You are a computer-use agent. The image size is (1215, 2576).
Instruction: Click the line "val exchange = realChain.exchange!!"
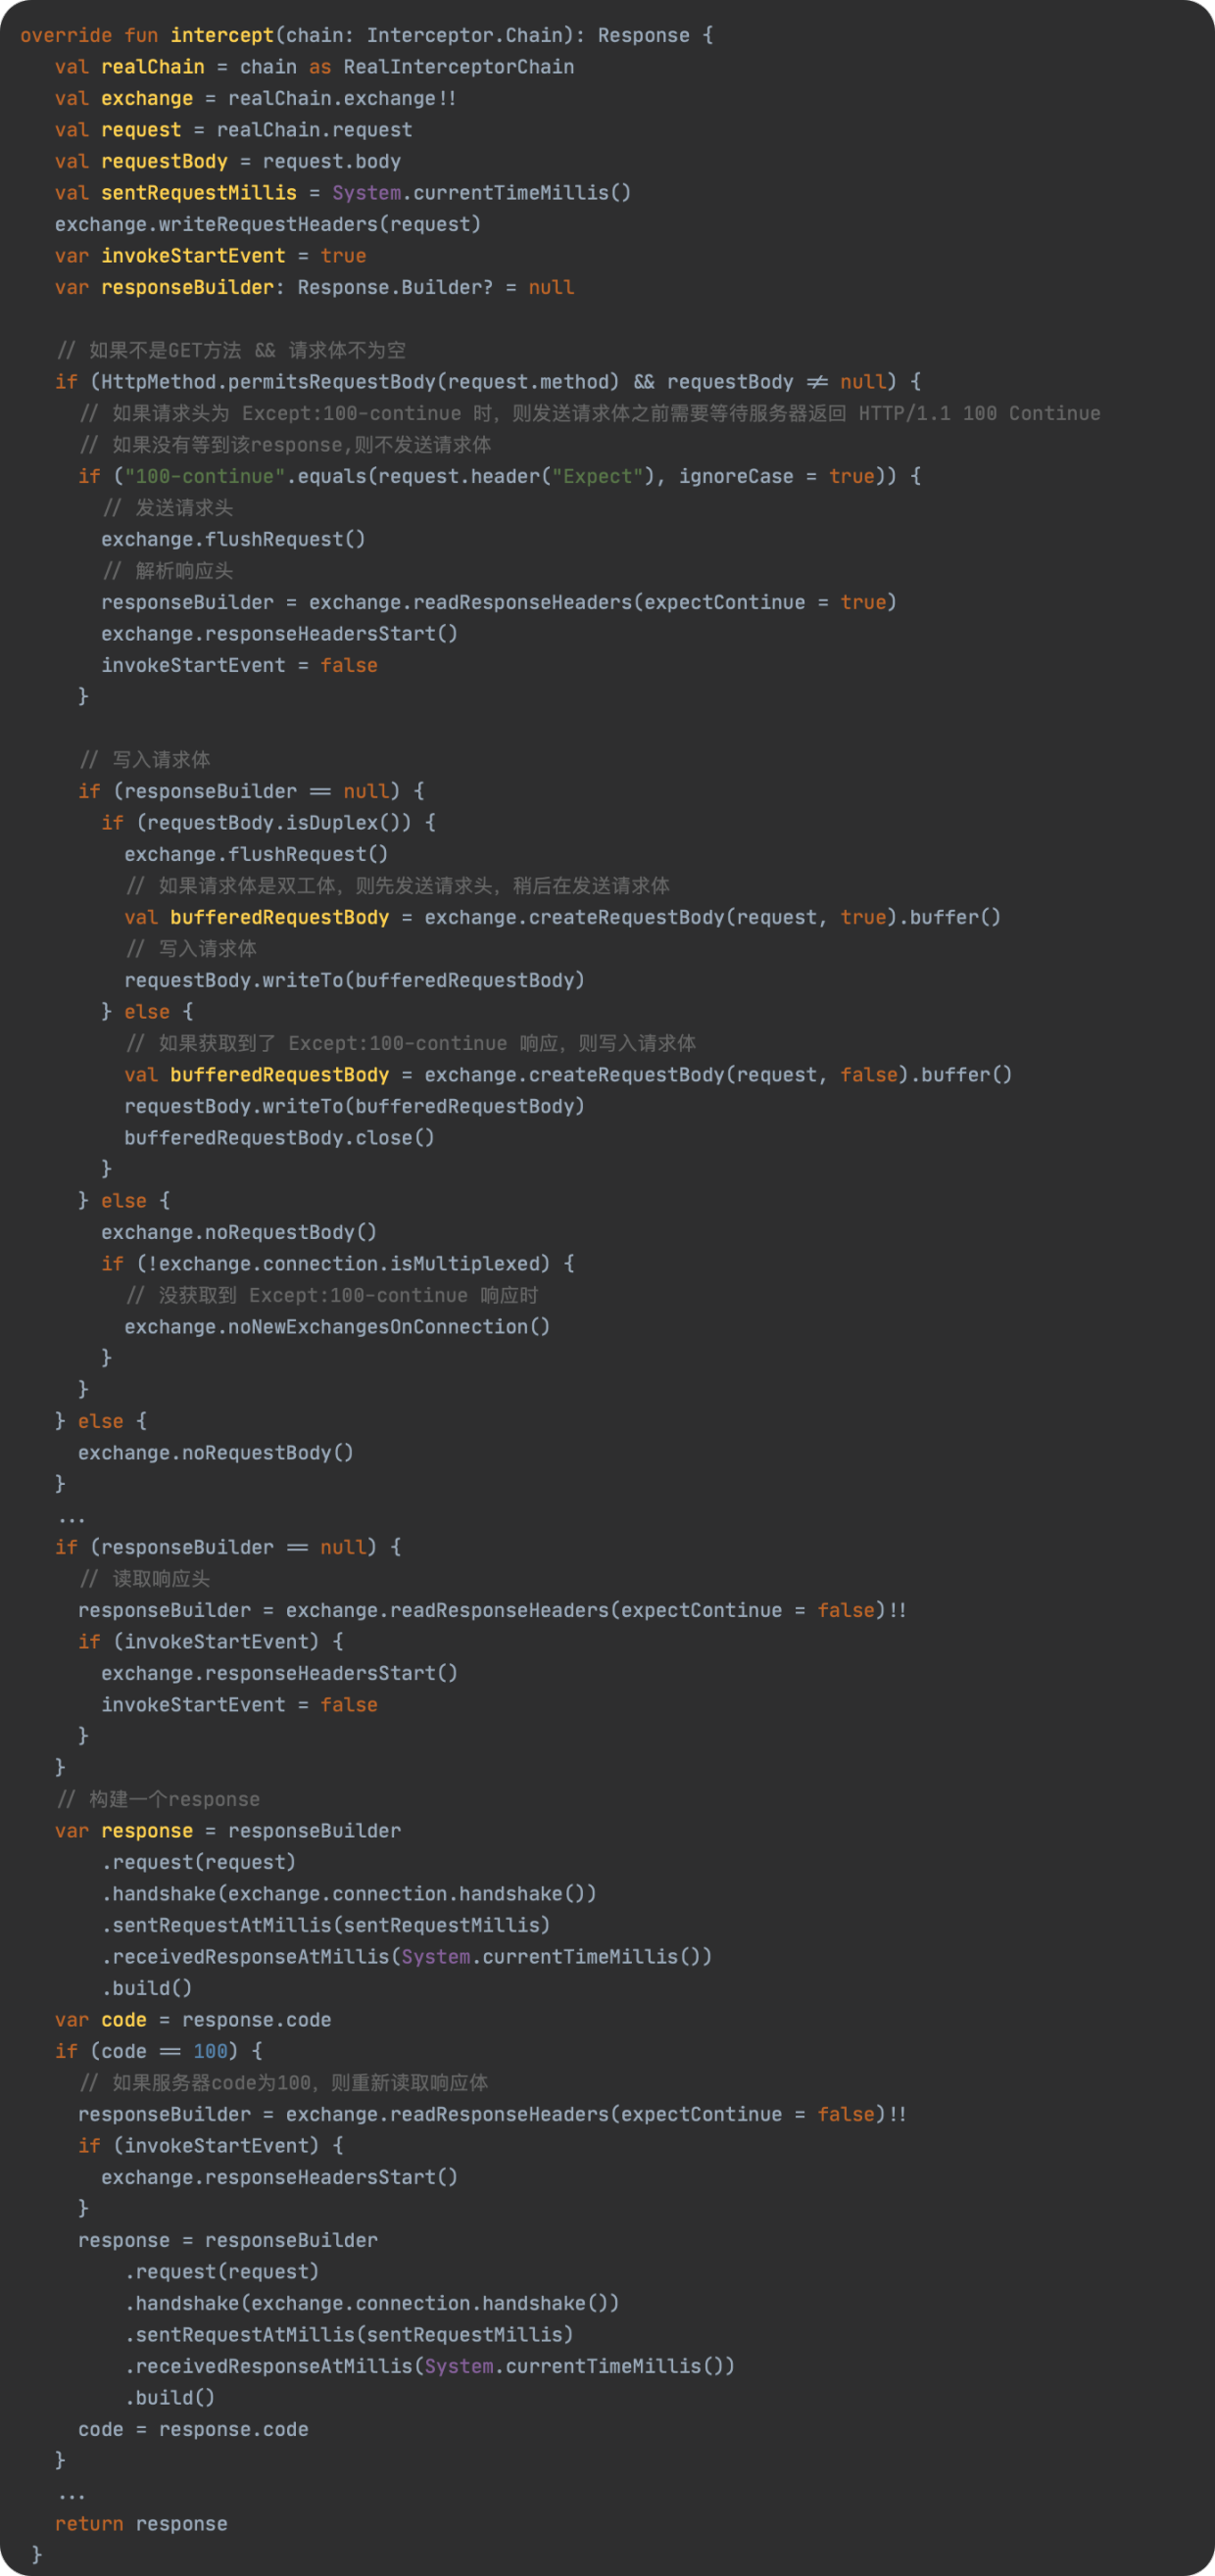[x=255, y=98]
